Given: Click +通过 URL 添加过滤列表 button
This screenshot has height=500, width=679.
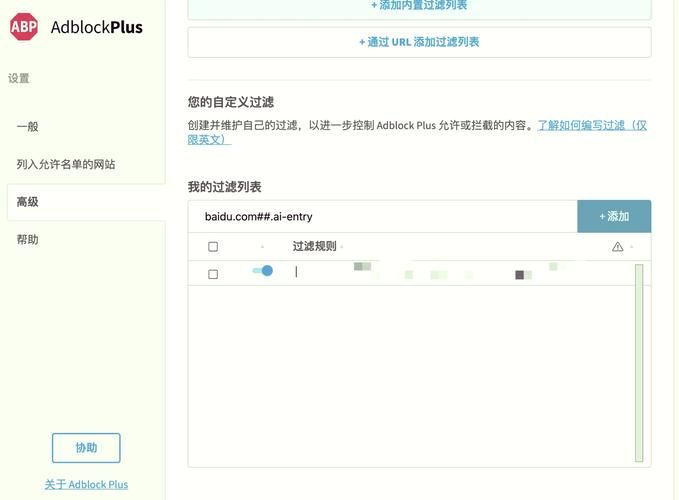Looking at the screenshot, I should click(419, 42).
